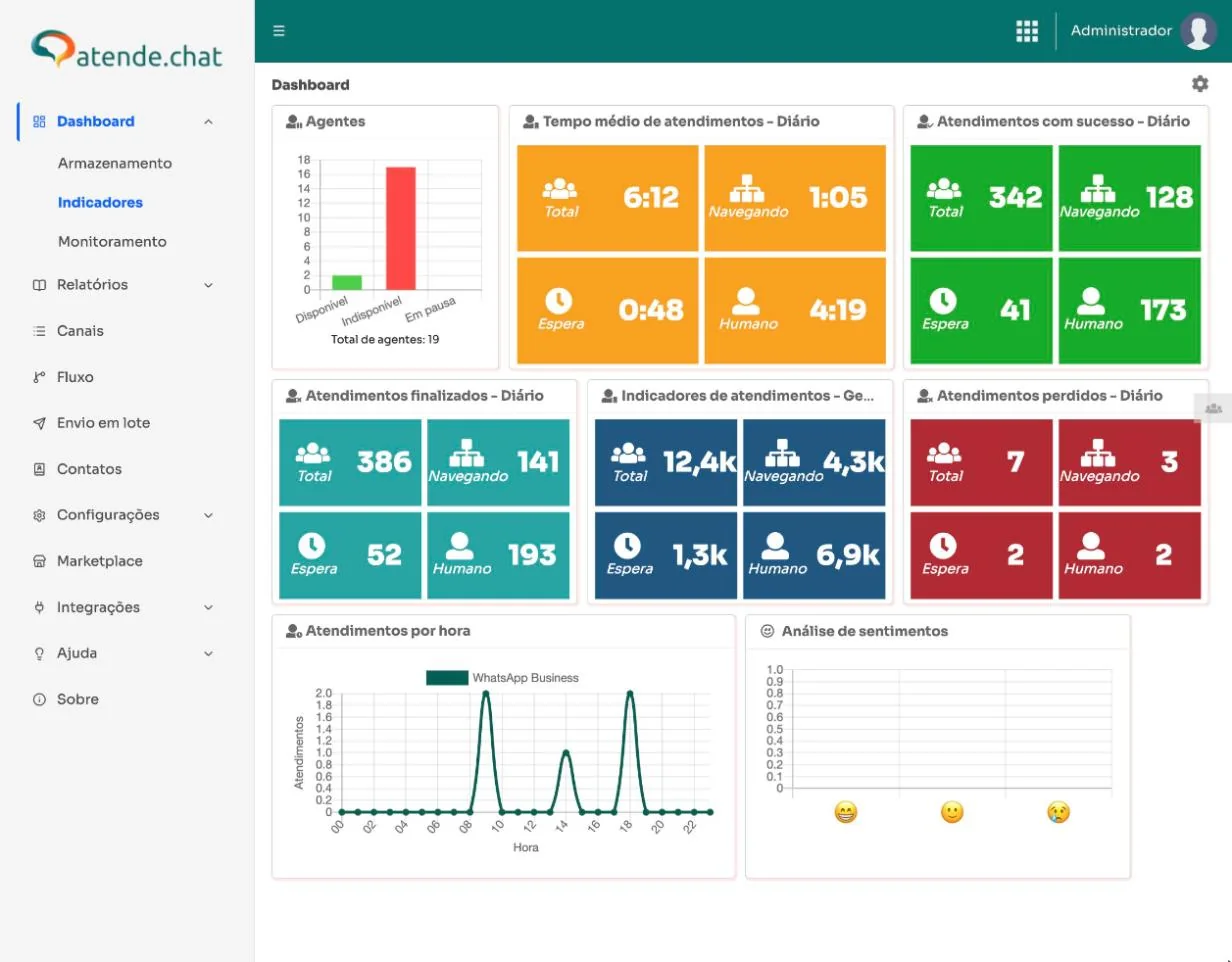1232x962 pixels.
Task: Click the Relatórios book icon
Action: tap(39, 285)
